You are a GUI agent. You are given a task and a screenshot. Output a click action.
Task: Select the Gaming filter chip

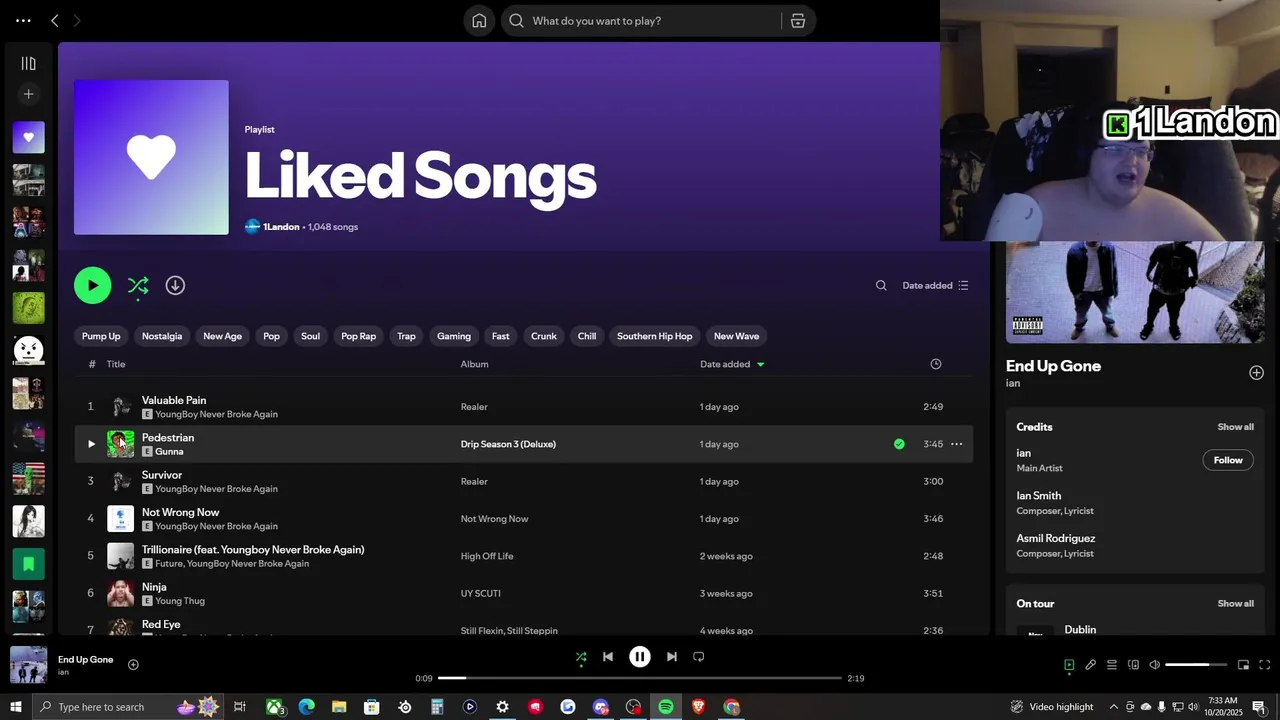[454, 336]
